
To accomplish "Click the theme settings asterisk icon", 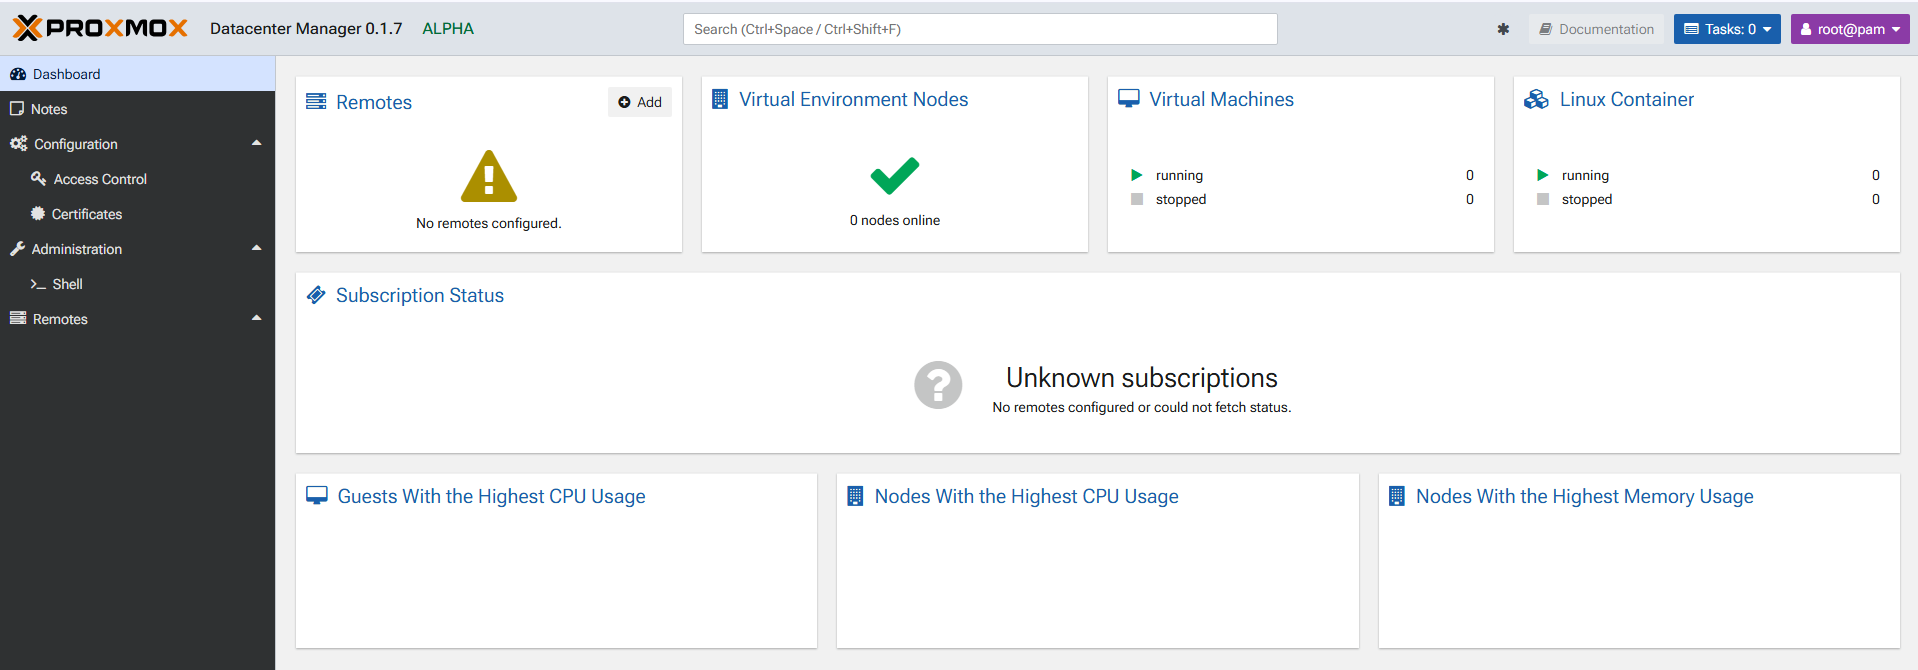I will pyautogui.click(x=1503, y=29).
